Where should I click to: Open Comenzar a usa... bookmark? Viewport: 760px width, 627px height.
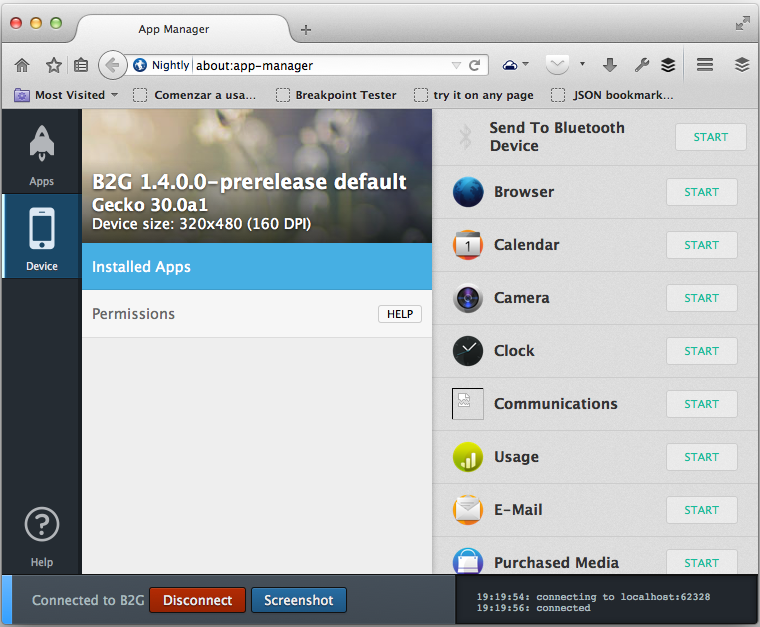tap(194, 95)
